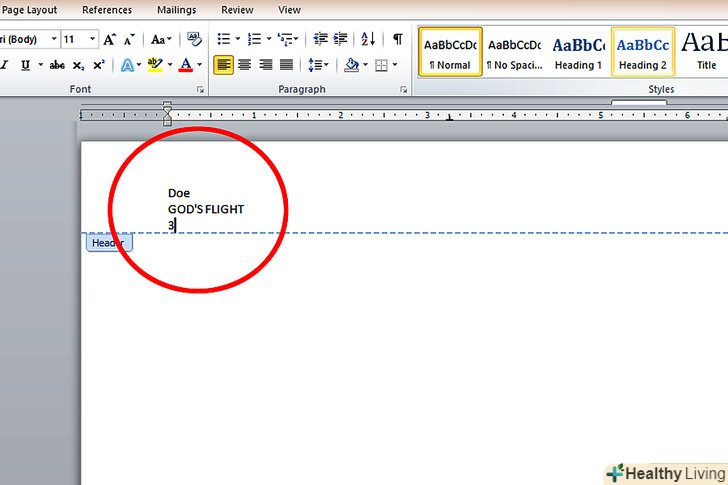Viewport: 728px width, 485px height.
Task: Click the Line Spacing icon
Action: [314, 65]
